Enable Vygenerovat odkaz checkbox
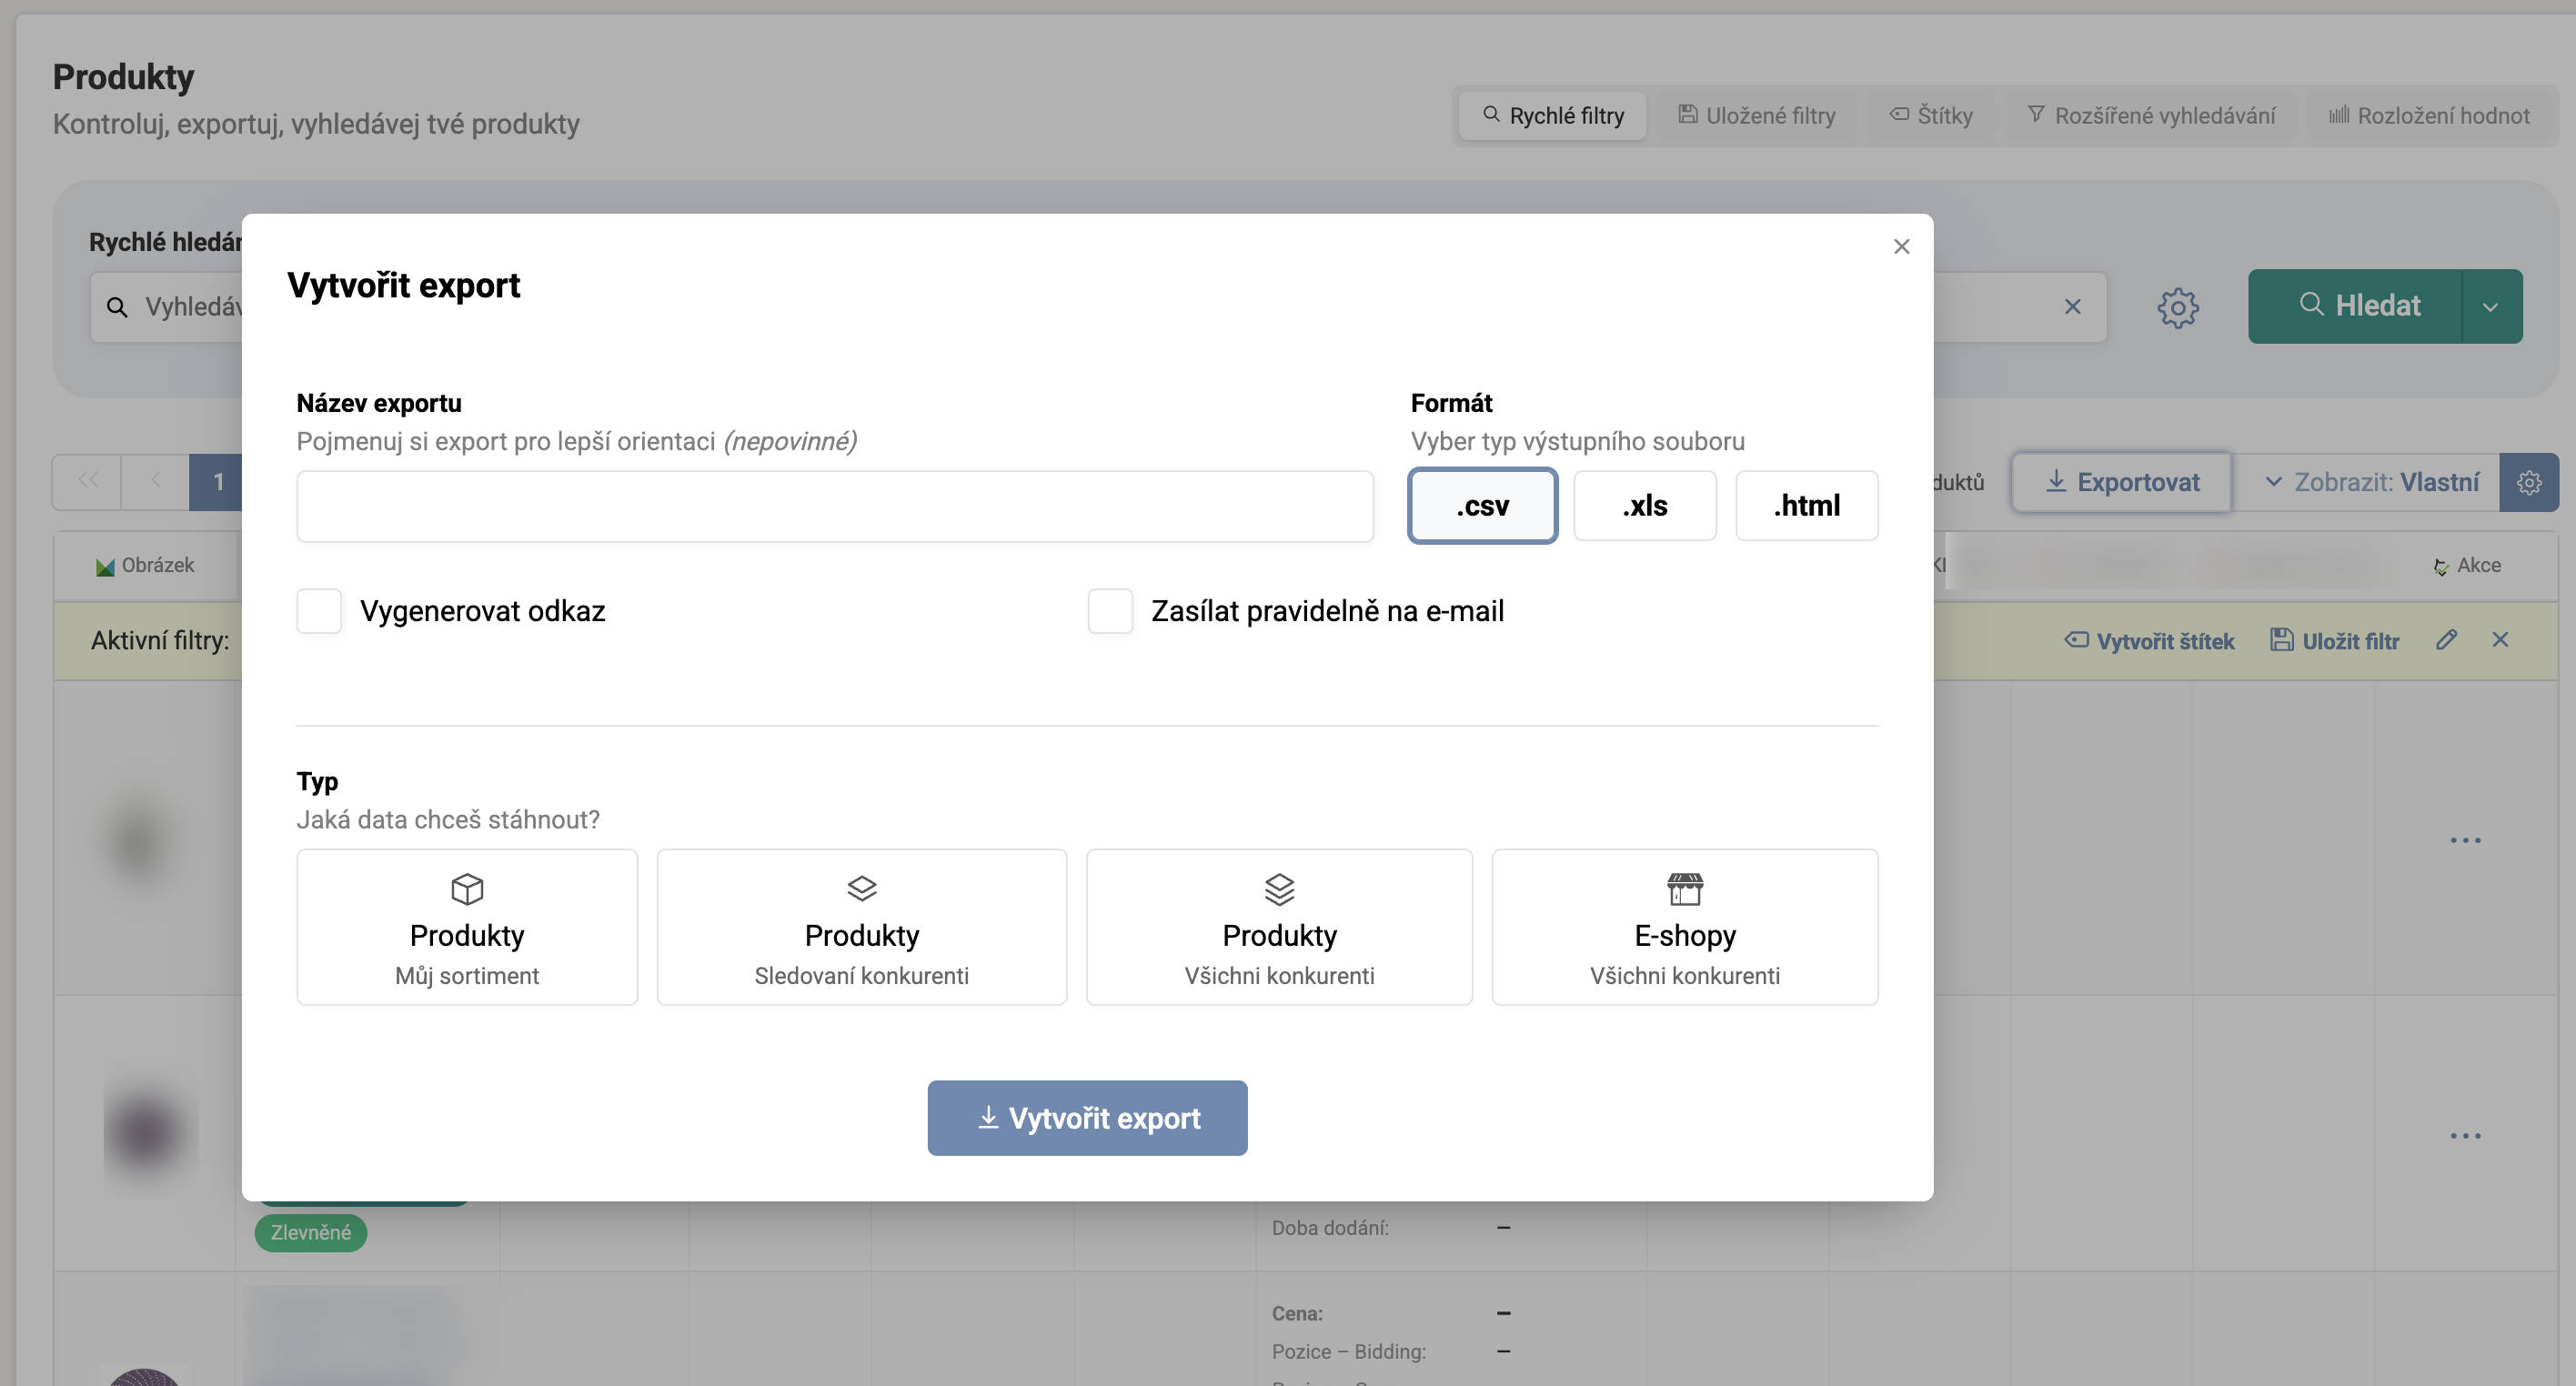 coord(319,611)
